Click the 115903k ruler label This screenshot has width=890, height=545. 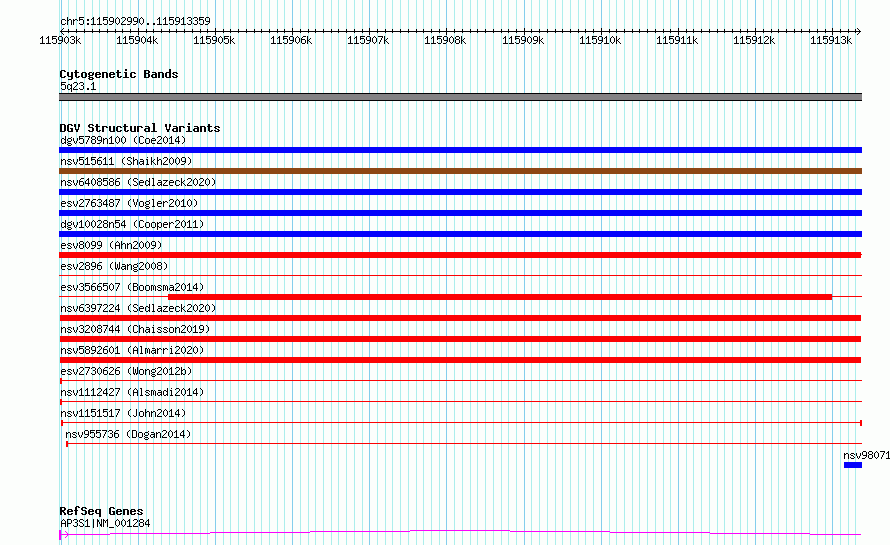[60, 40]
